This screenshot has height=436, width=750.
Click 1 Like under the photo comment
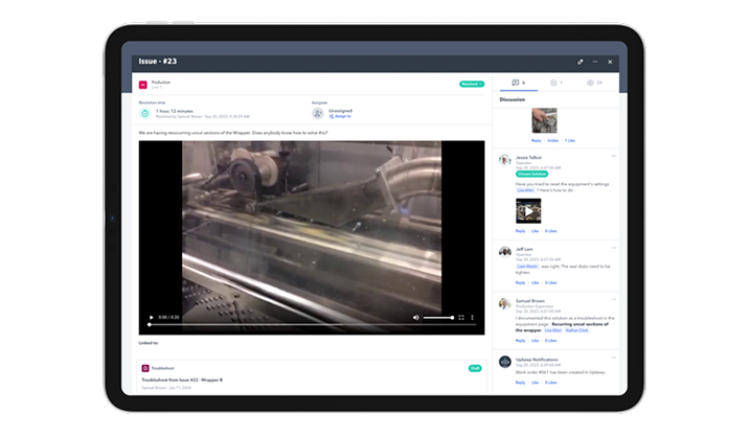570,141
